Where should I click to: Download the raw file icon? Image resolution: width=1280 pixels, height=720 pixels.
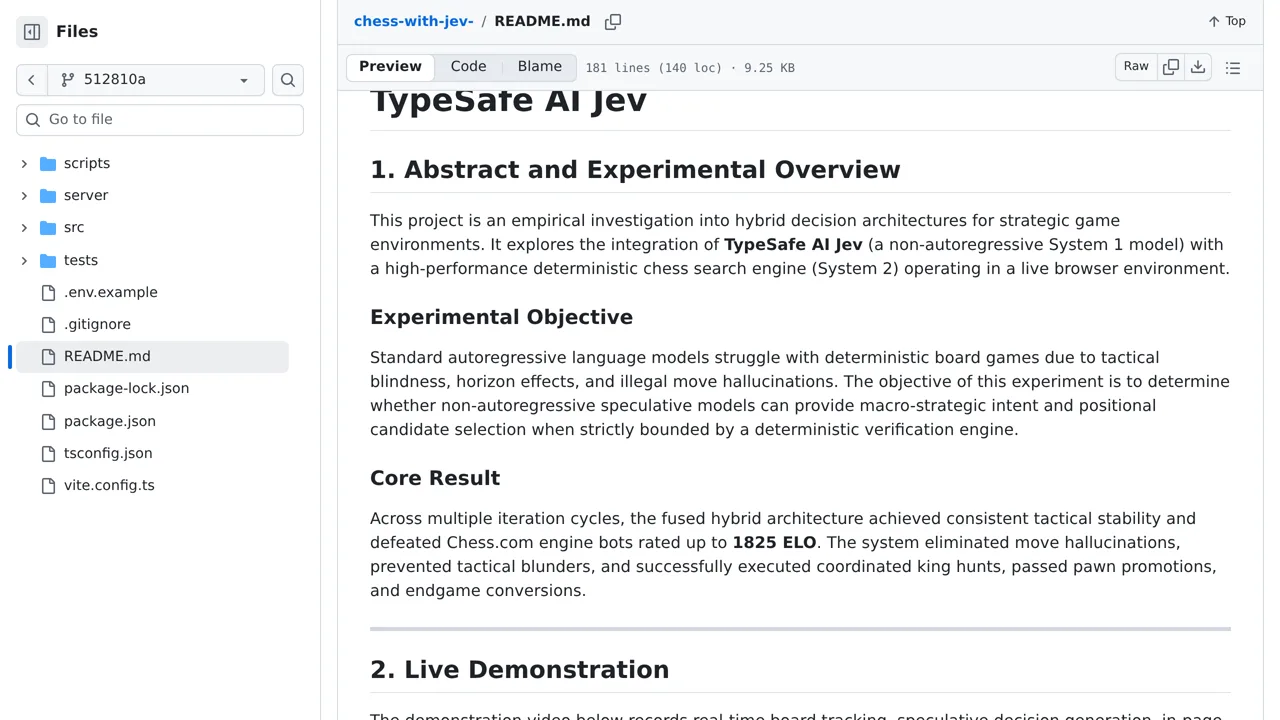point(1198,67)
